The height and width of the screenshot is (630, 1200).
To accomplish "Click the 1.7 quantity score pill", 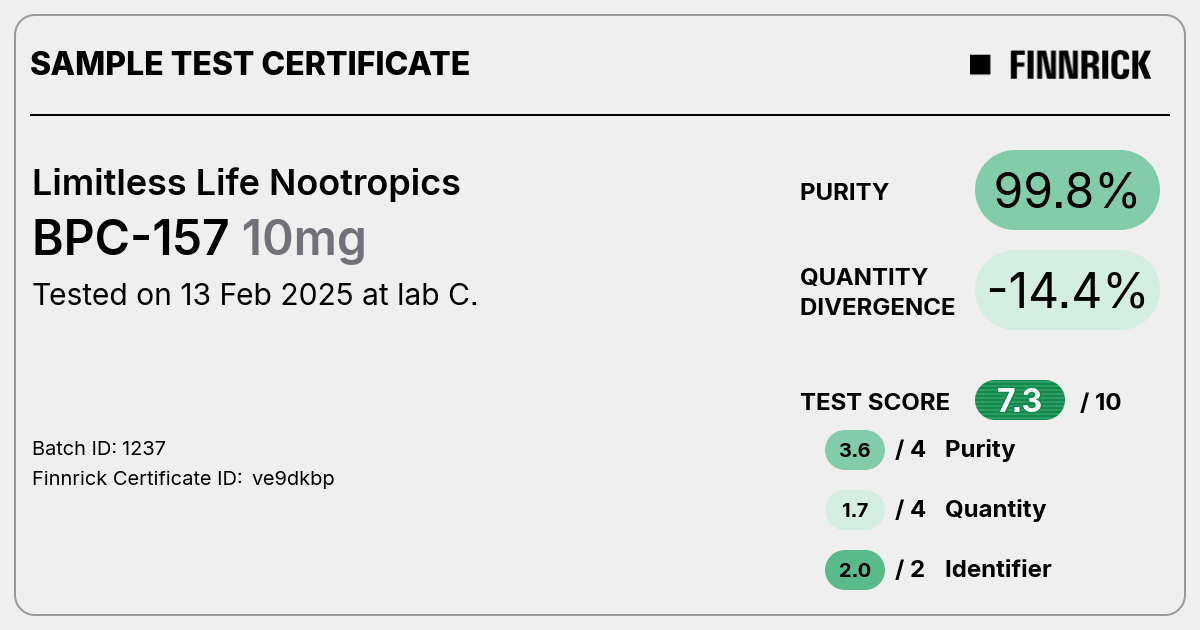I will [855, 510].
